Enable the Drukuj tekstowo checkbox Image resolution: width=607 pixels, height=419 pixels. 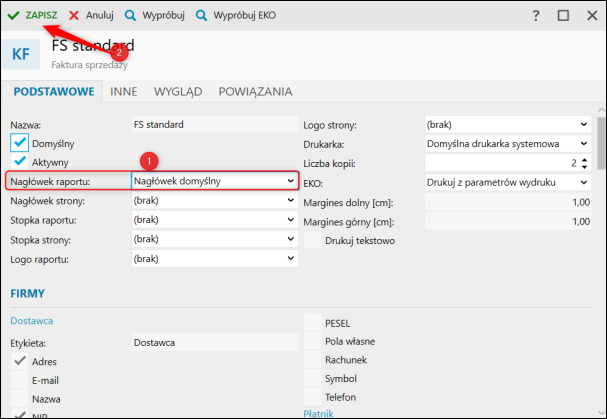pyautogui.click(x=312, y=240)
